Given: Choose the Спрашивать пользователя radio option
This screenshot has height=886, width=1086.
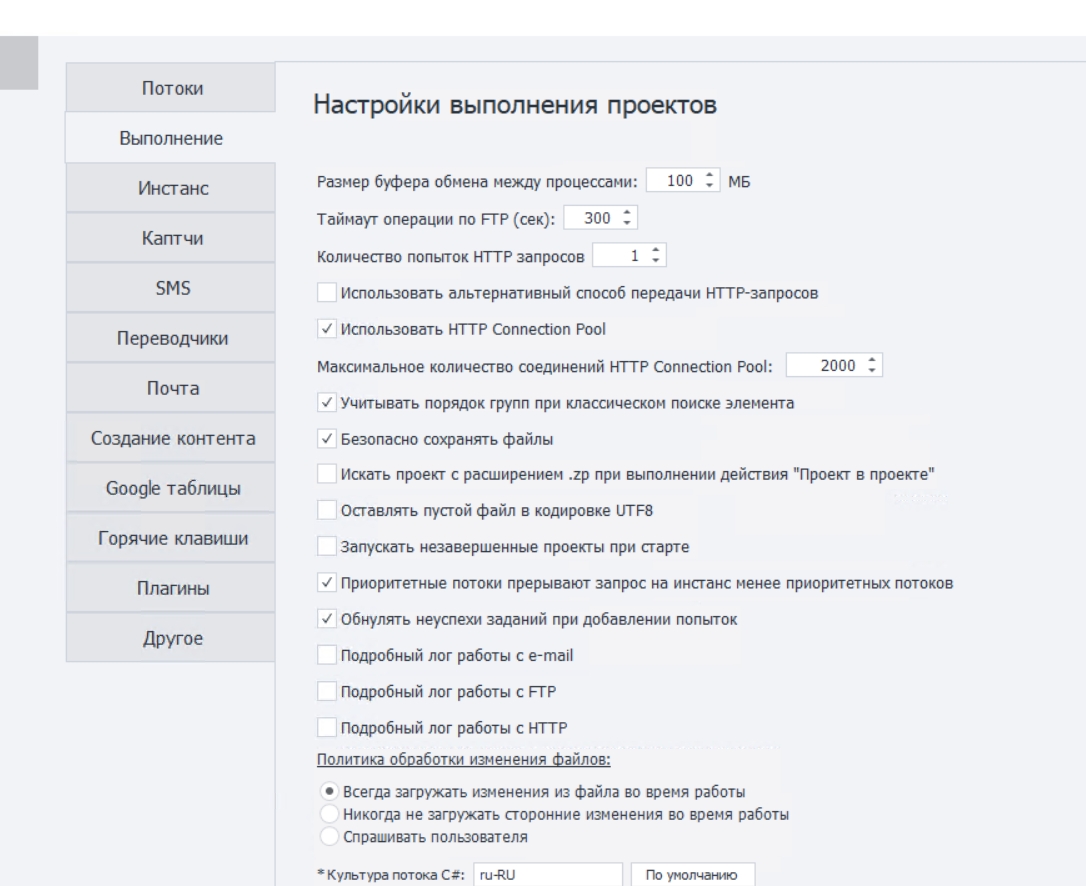Looking at the screenshot, I should (330, 836).
